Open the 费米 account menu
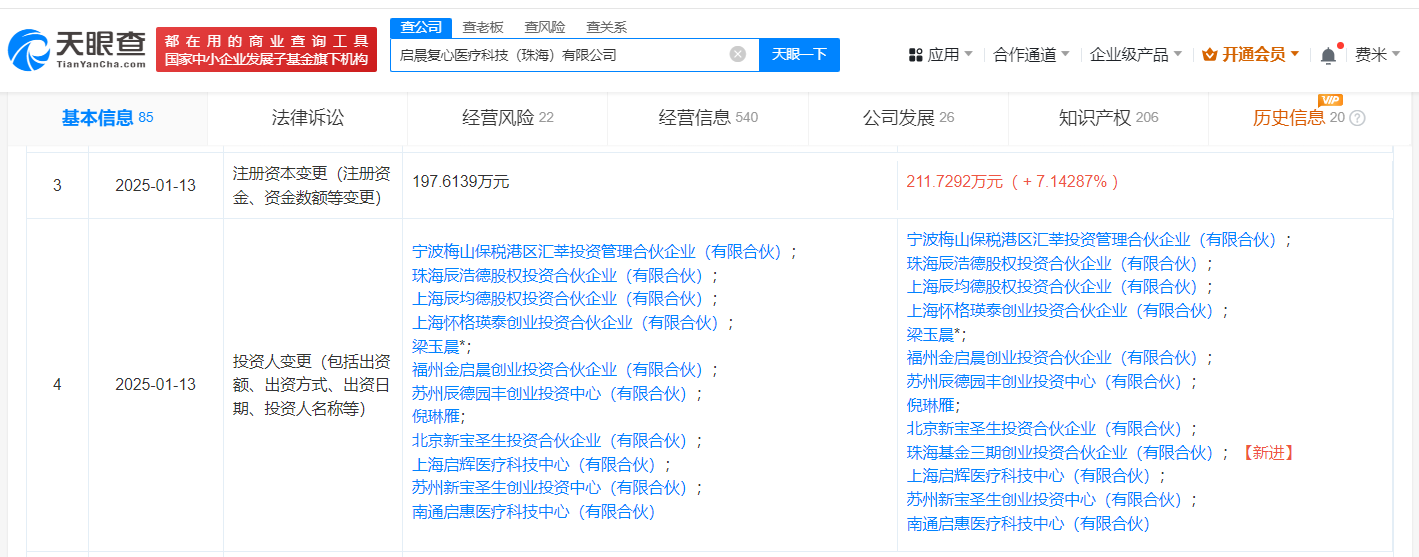 click(1377, 55)
